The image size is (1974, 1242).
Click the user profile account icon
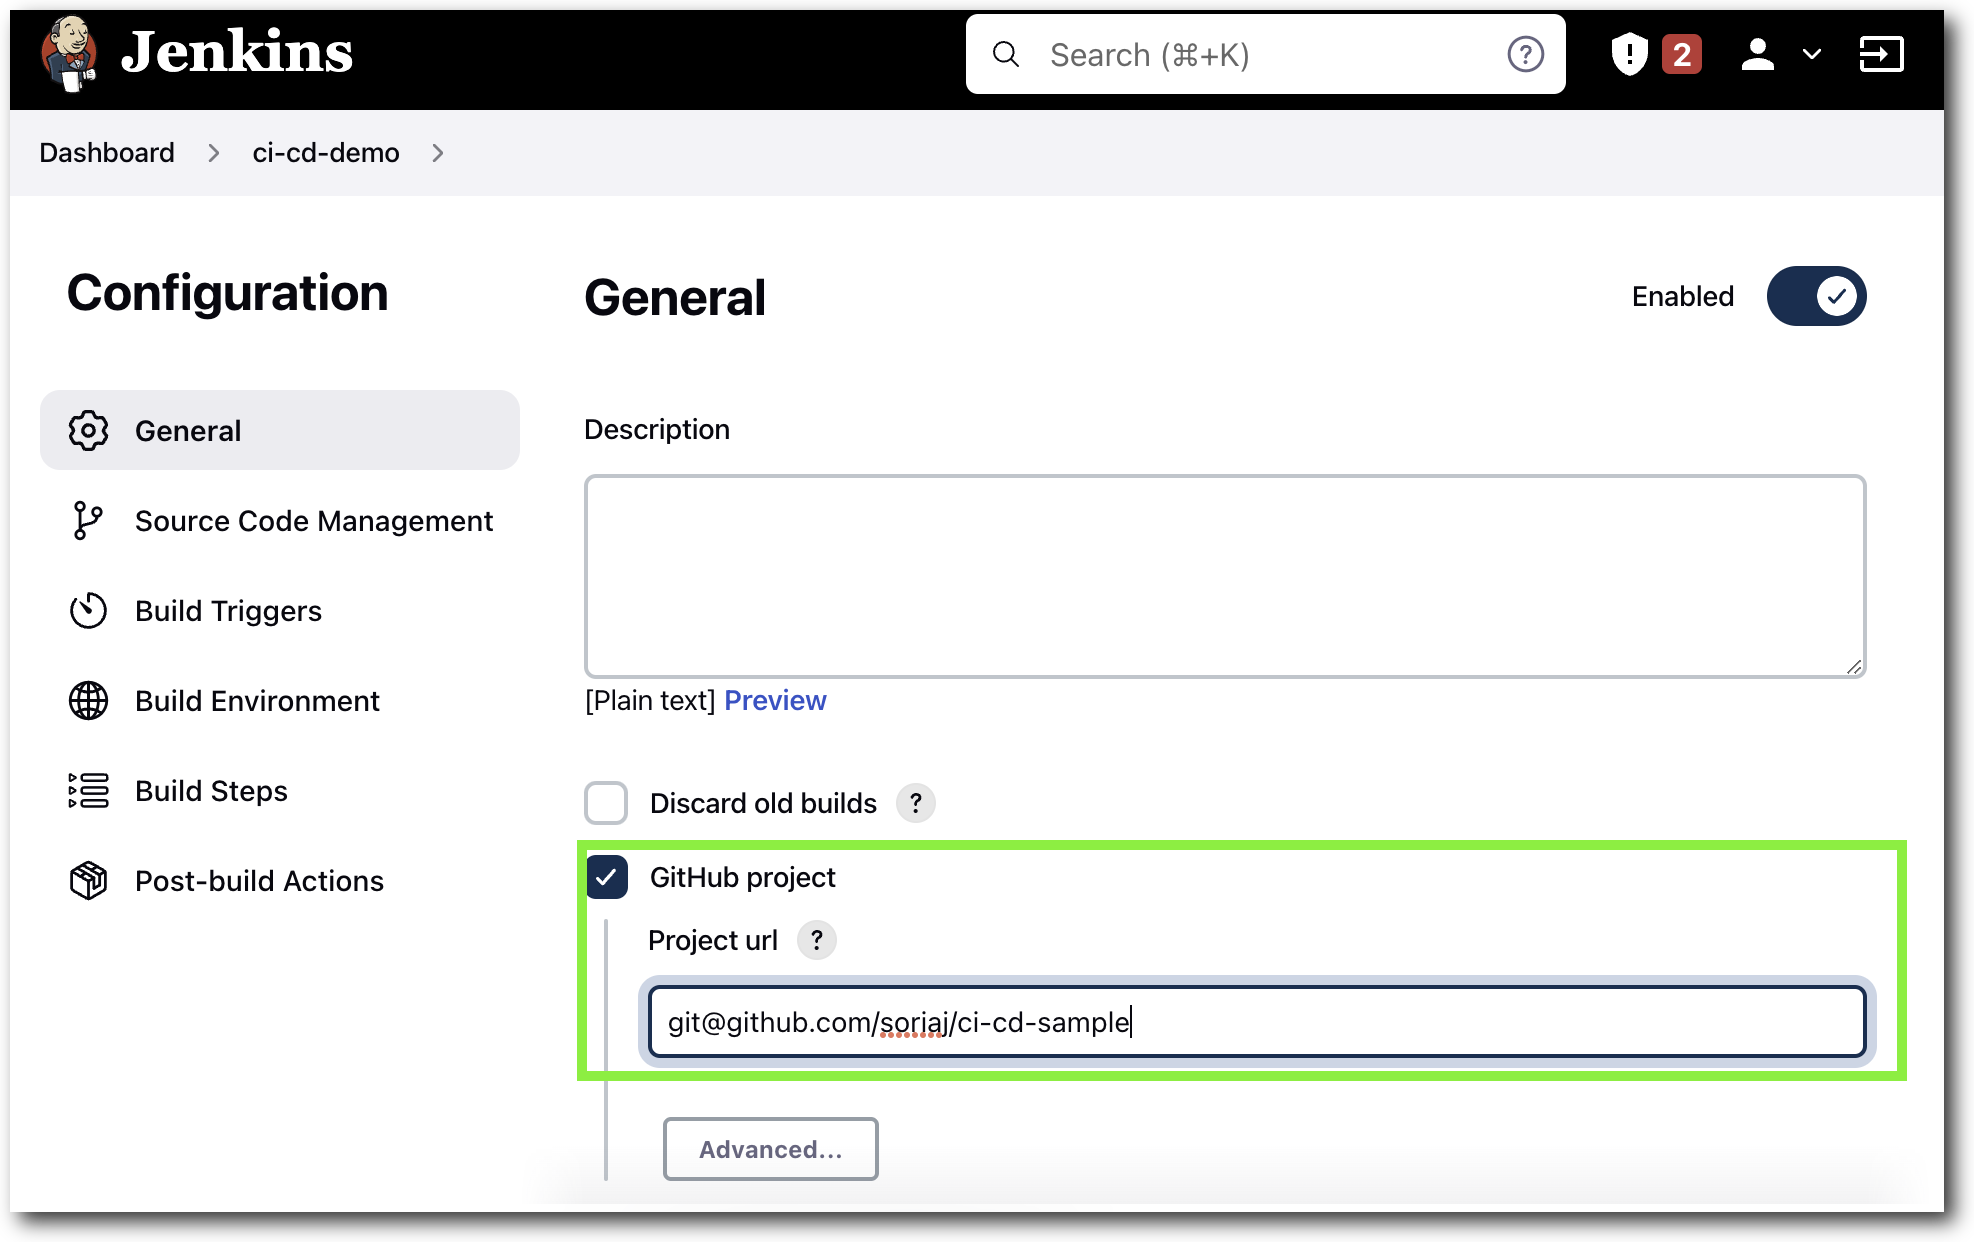pos(1758,54)
